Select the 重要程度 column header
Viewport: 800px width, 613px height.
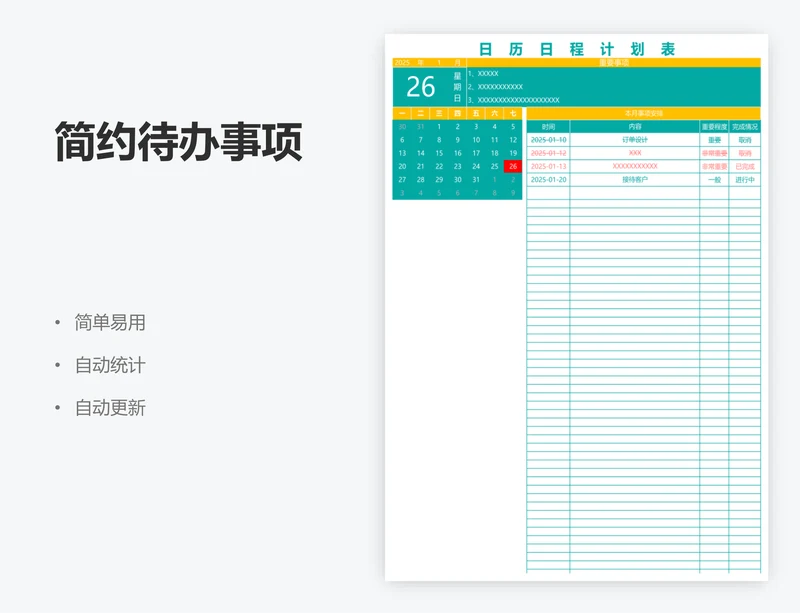(714, 127)
